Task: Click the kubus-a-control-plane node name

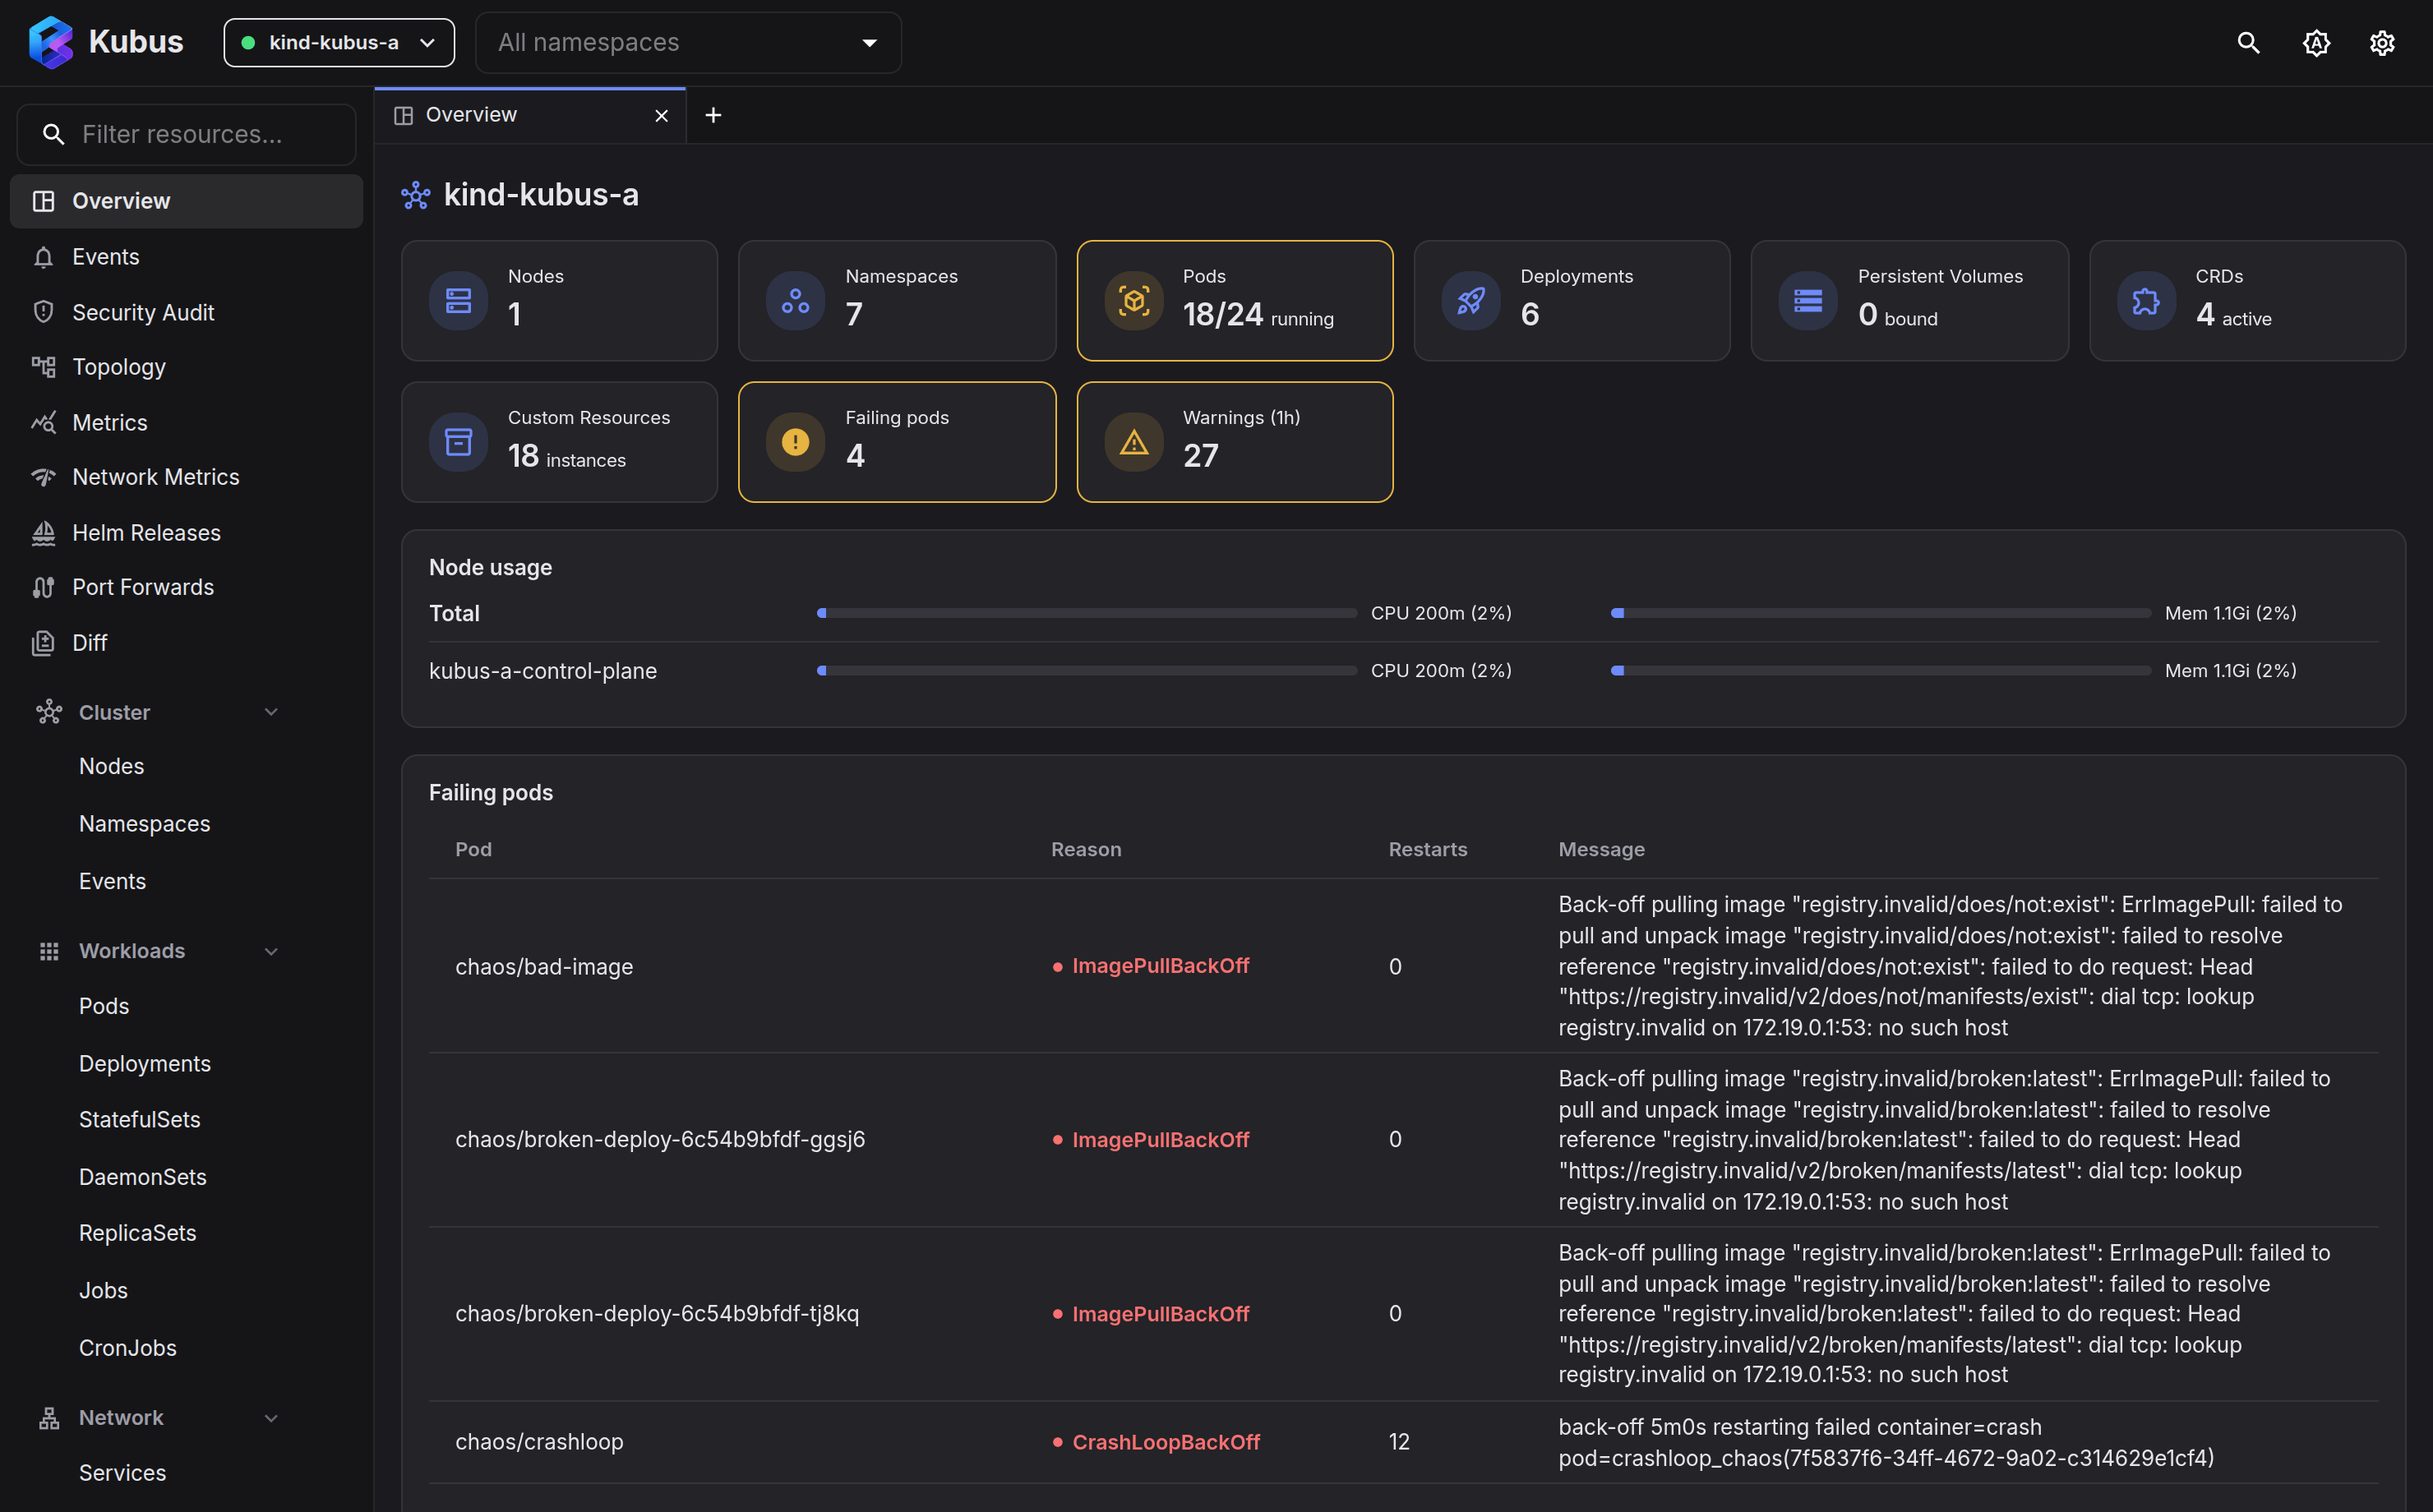Action: point(543,671)
